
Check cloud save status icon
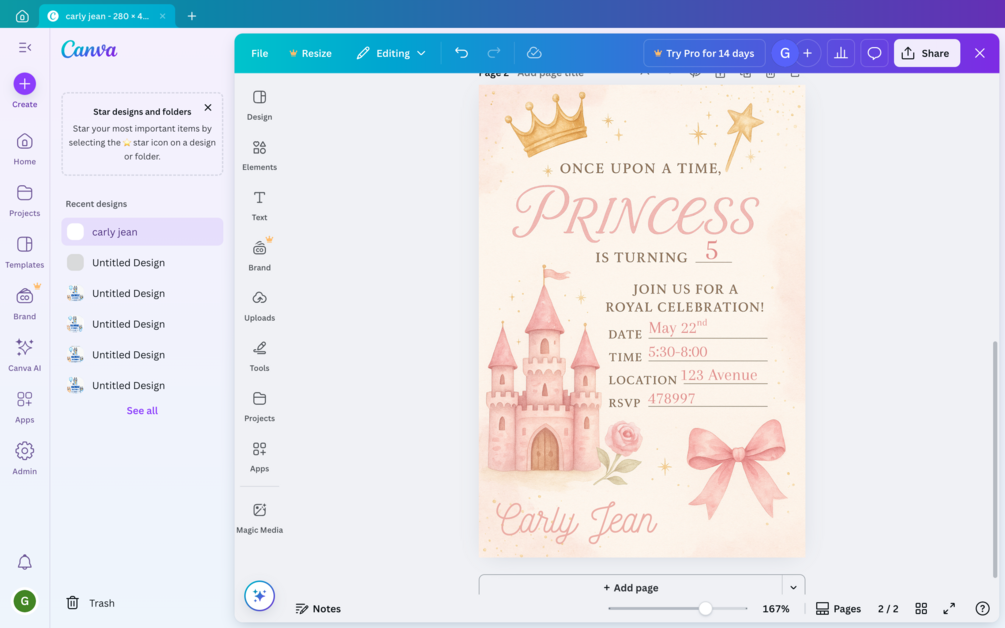coord(534,53)
